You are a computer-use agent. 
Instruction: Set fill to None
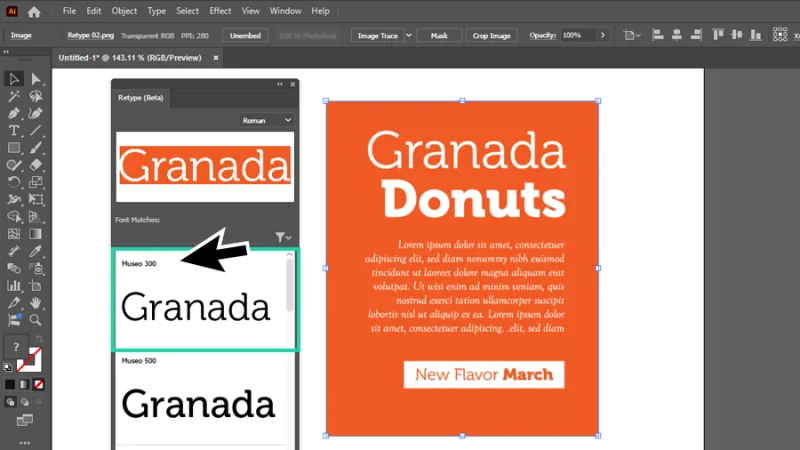tap(39, 384)
